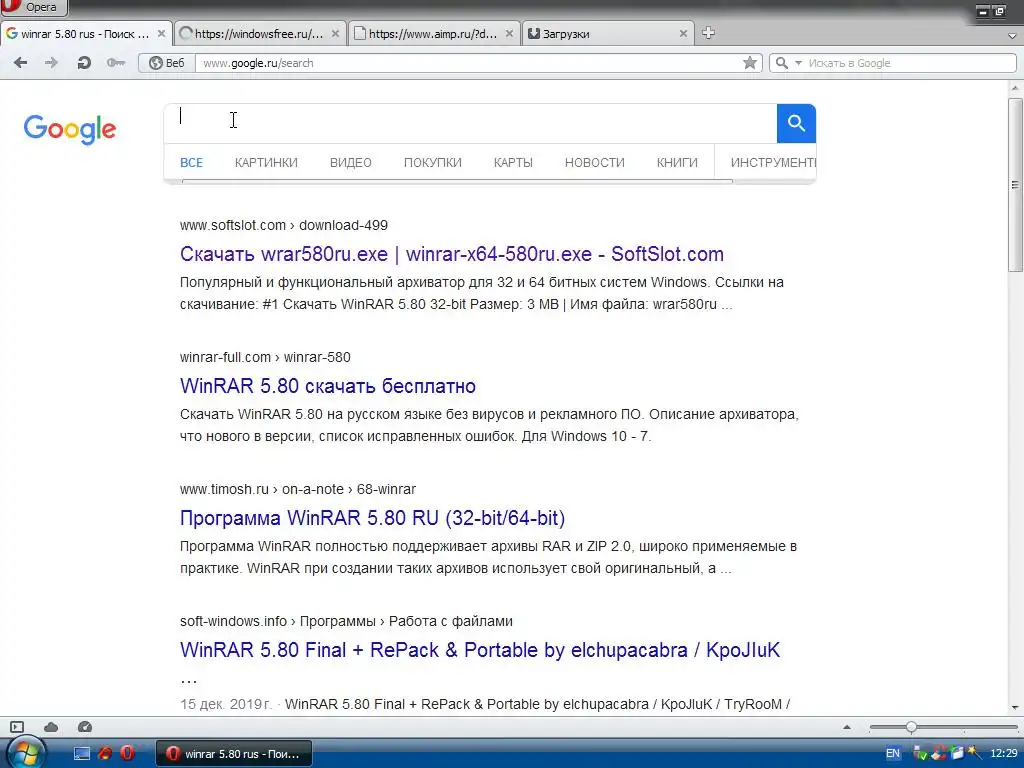The height and width of the screenshot is (768, 1024).
Task: Click the soft-windows.info › Программы URL text
Action: click(346, 621)
